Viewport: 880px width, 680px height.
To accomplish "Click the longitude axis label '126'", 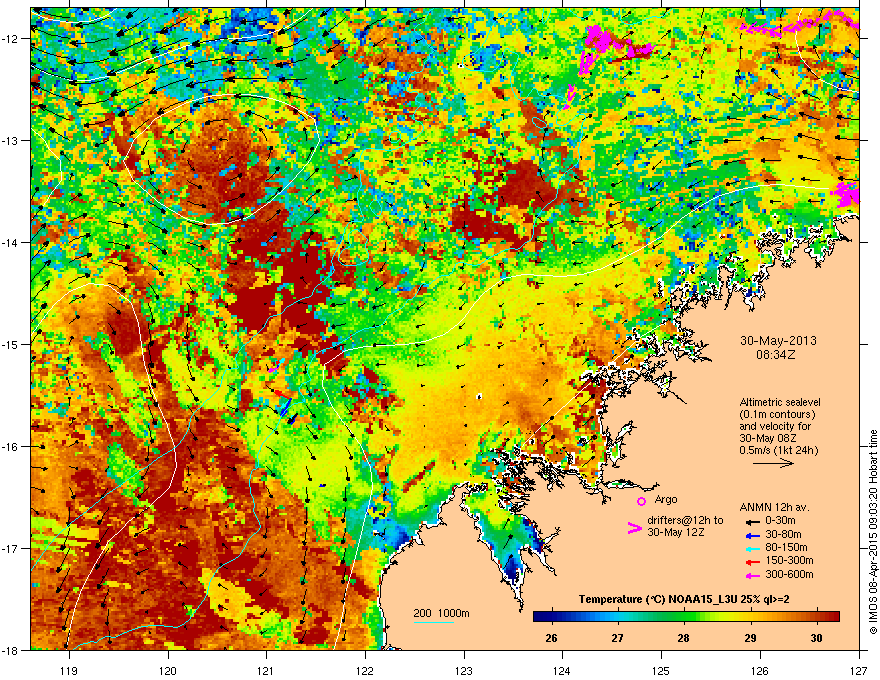I will coord(760,670).
